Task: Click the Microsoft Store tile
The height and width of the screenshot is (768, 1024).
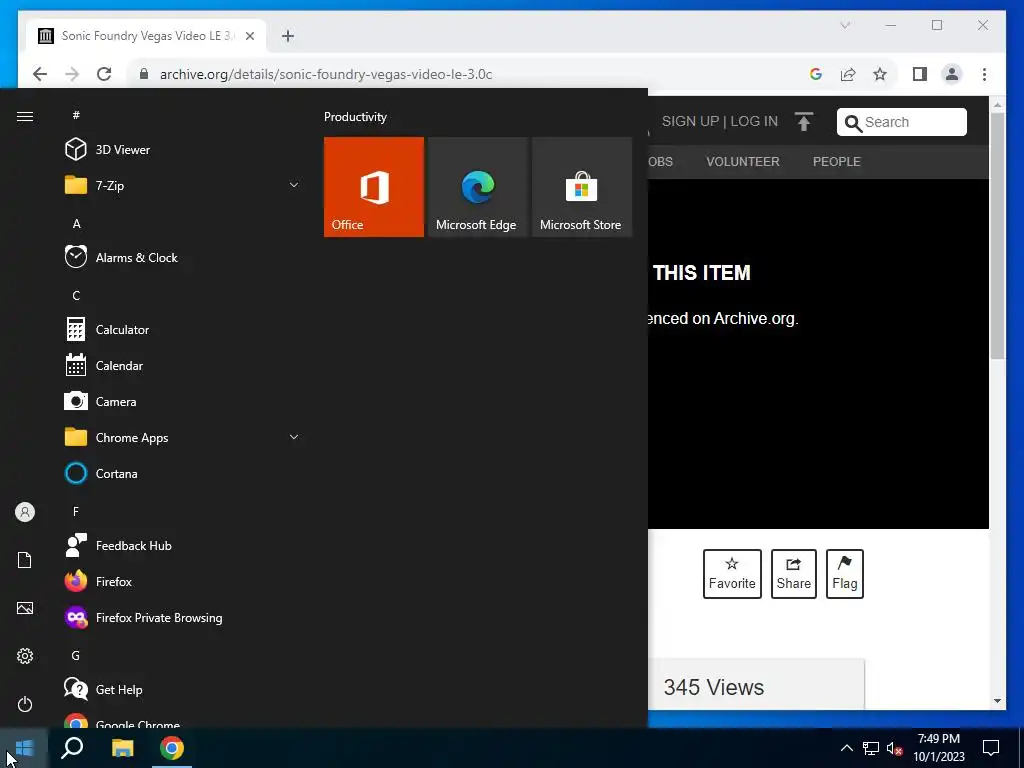Action: tap(582, 187)
